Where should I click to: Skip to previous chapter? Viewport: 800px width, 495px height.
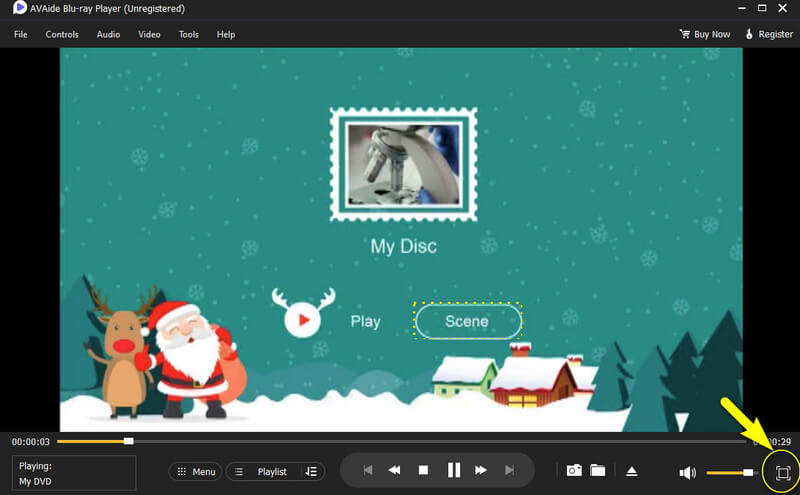click(x=368, y=470)
